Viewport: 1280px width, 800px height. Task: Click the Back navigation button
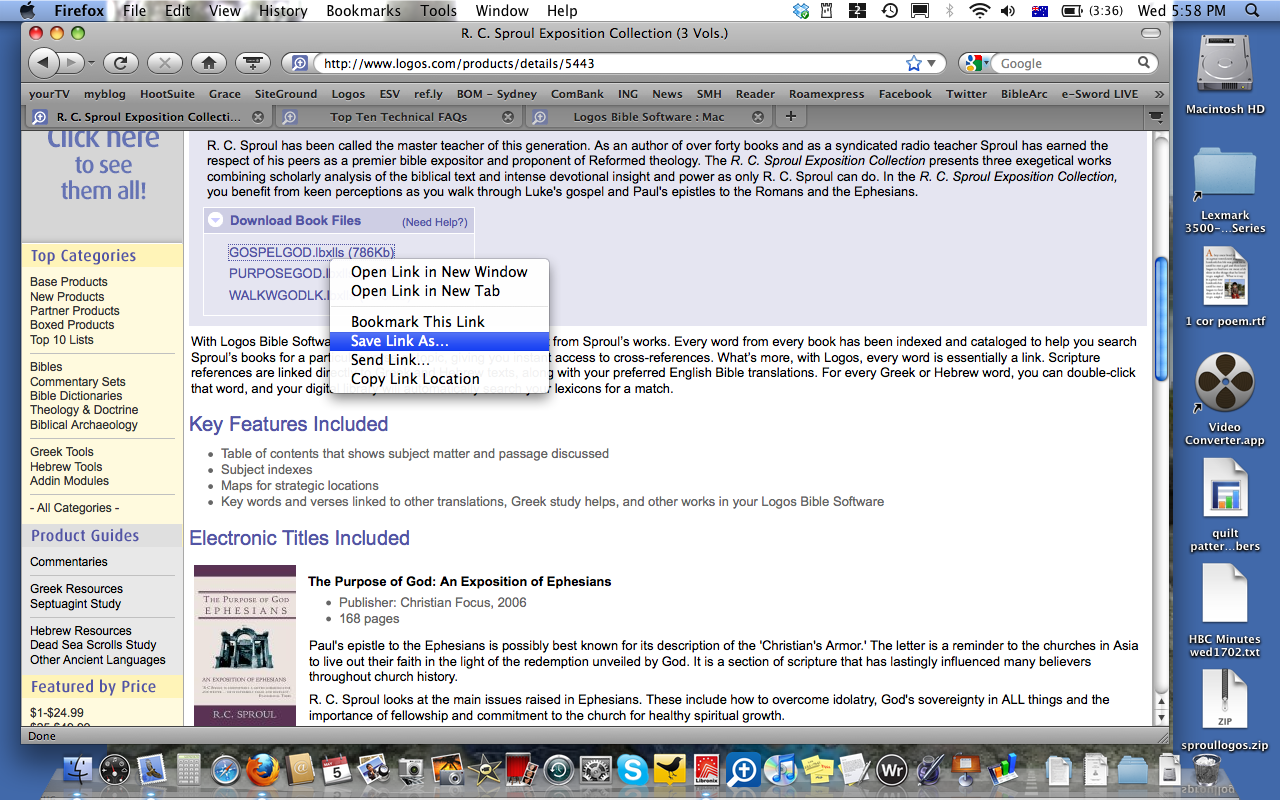pos(44,63)
